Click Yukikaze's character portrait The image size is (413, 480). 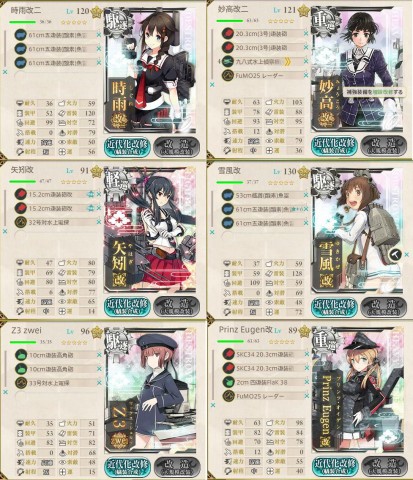tap(357, 231)
